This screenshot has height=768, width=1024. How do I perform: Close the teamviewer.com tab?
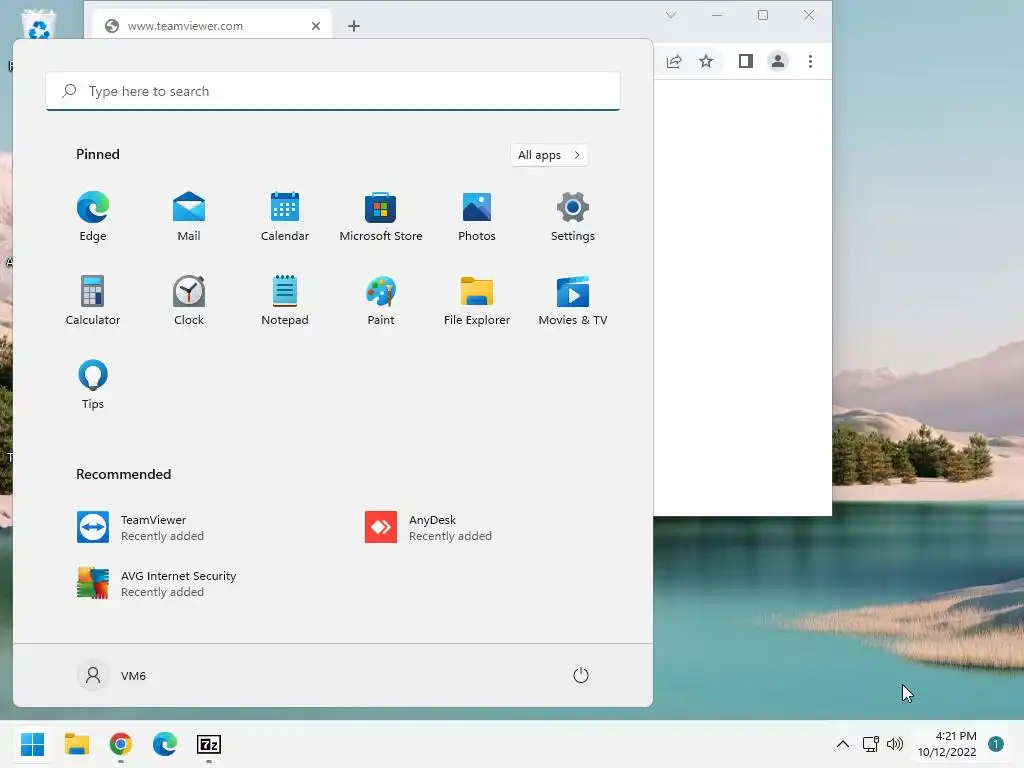315,26
